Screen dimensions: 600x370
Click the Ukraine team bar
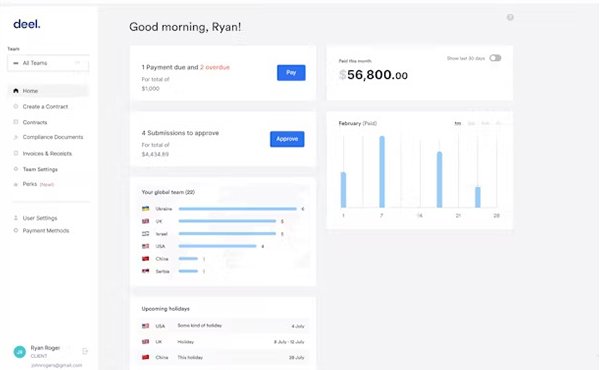click(x=238, y=209)
